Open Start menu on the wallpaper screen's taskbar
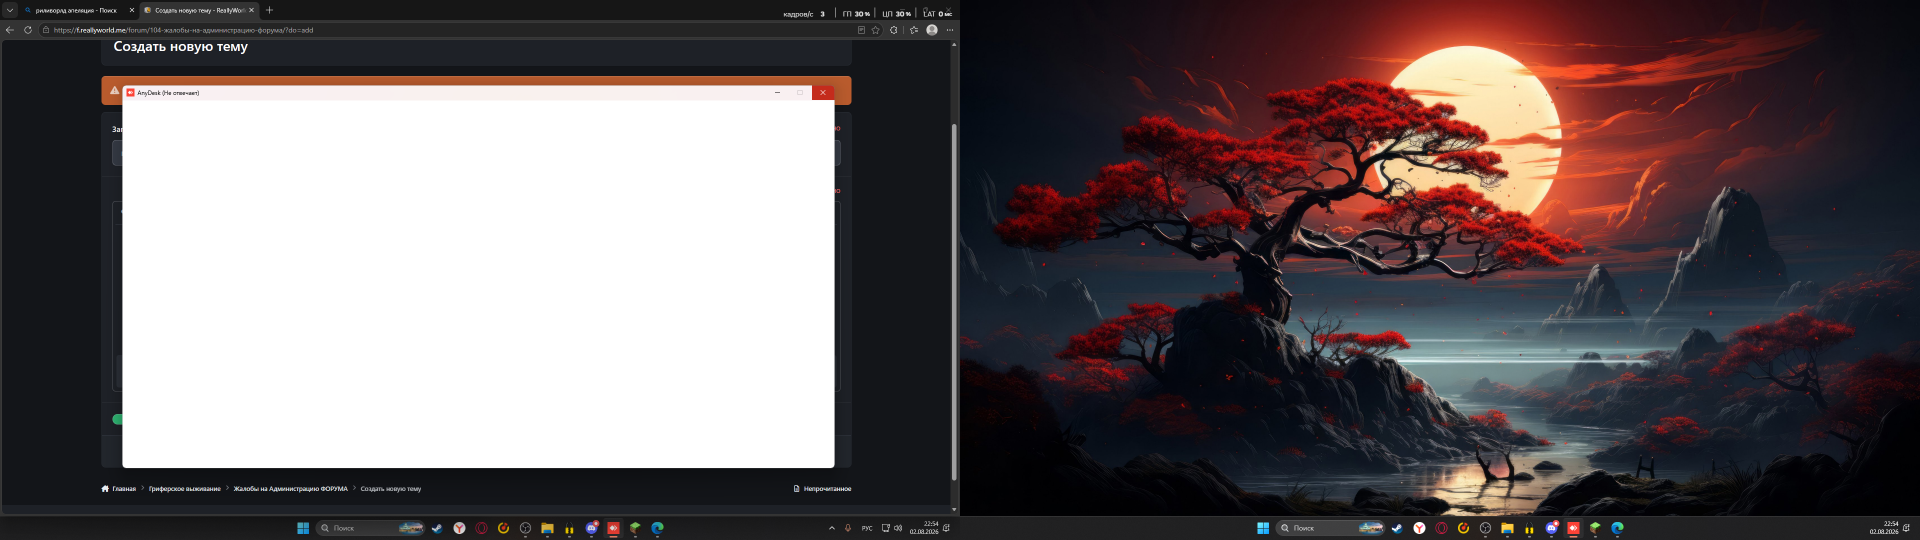Screen dimensions: 1920x540 (1263, 528)
